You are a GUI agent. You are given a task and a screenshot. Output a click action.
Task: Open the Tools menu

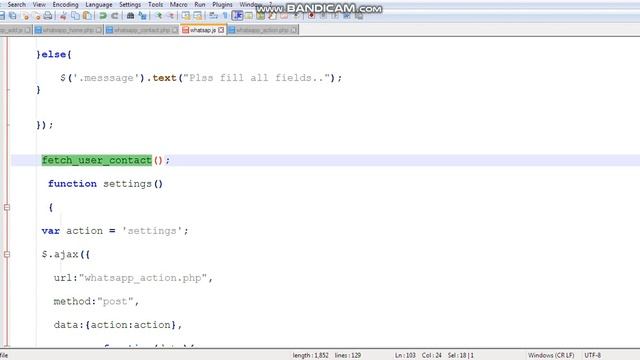(156, 4)
